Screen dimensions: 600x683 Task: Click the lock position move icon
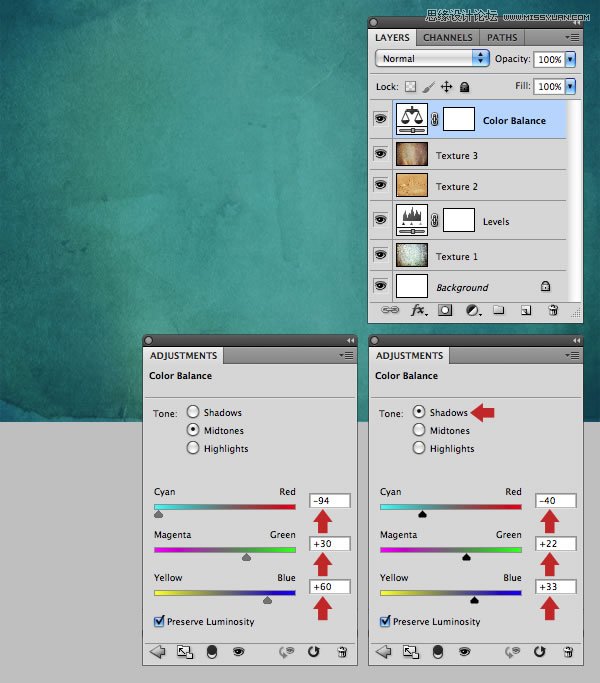tap(447, 87)
